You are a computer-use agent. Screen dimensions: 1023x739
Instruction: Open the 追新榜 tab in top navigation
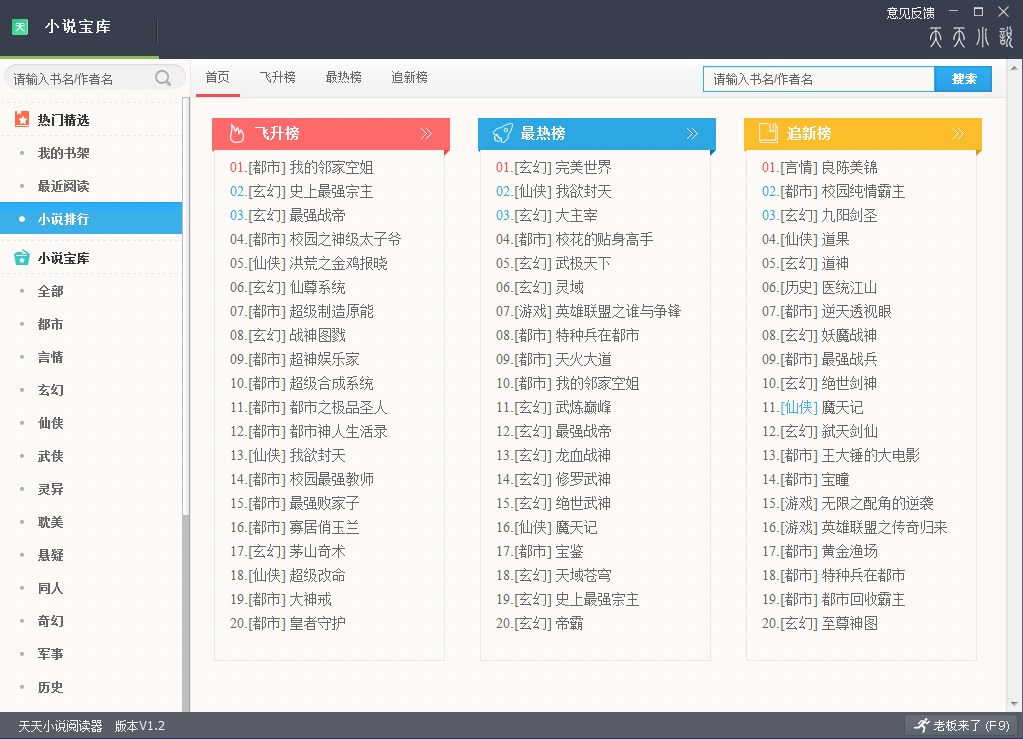409,76
